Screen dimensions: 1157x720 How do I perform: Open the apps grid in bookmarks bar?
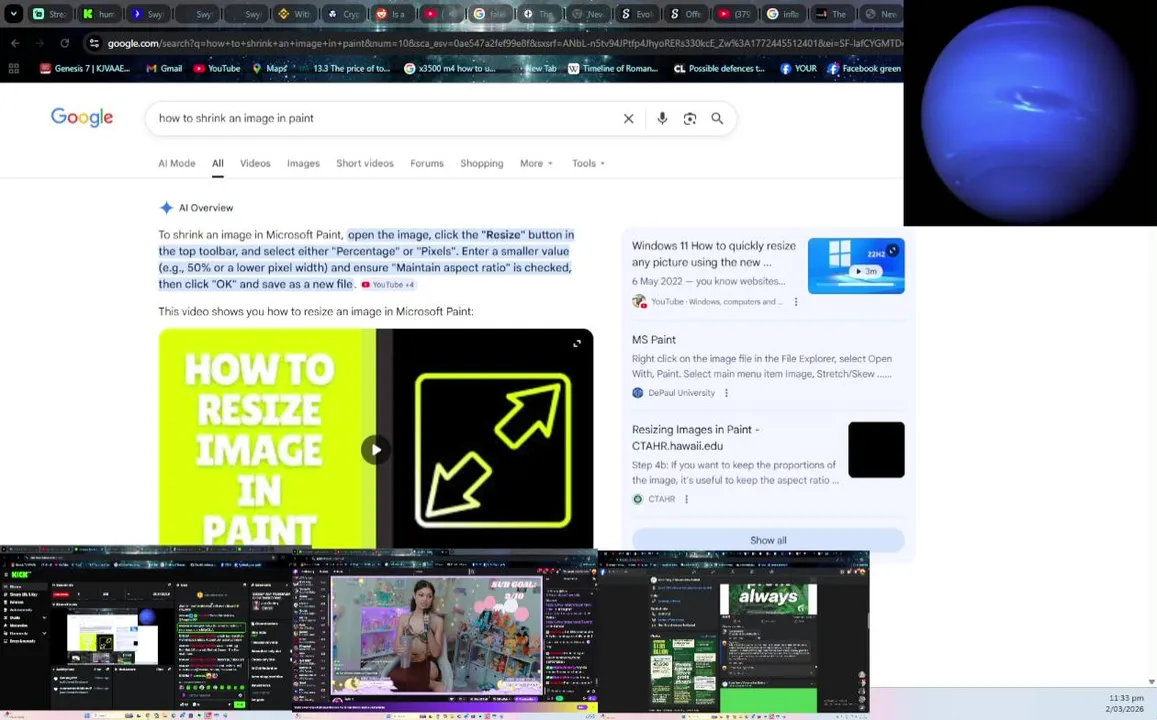13,69
